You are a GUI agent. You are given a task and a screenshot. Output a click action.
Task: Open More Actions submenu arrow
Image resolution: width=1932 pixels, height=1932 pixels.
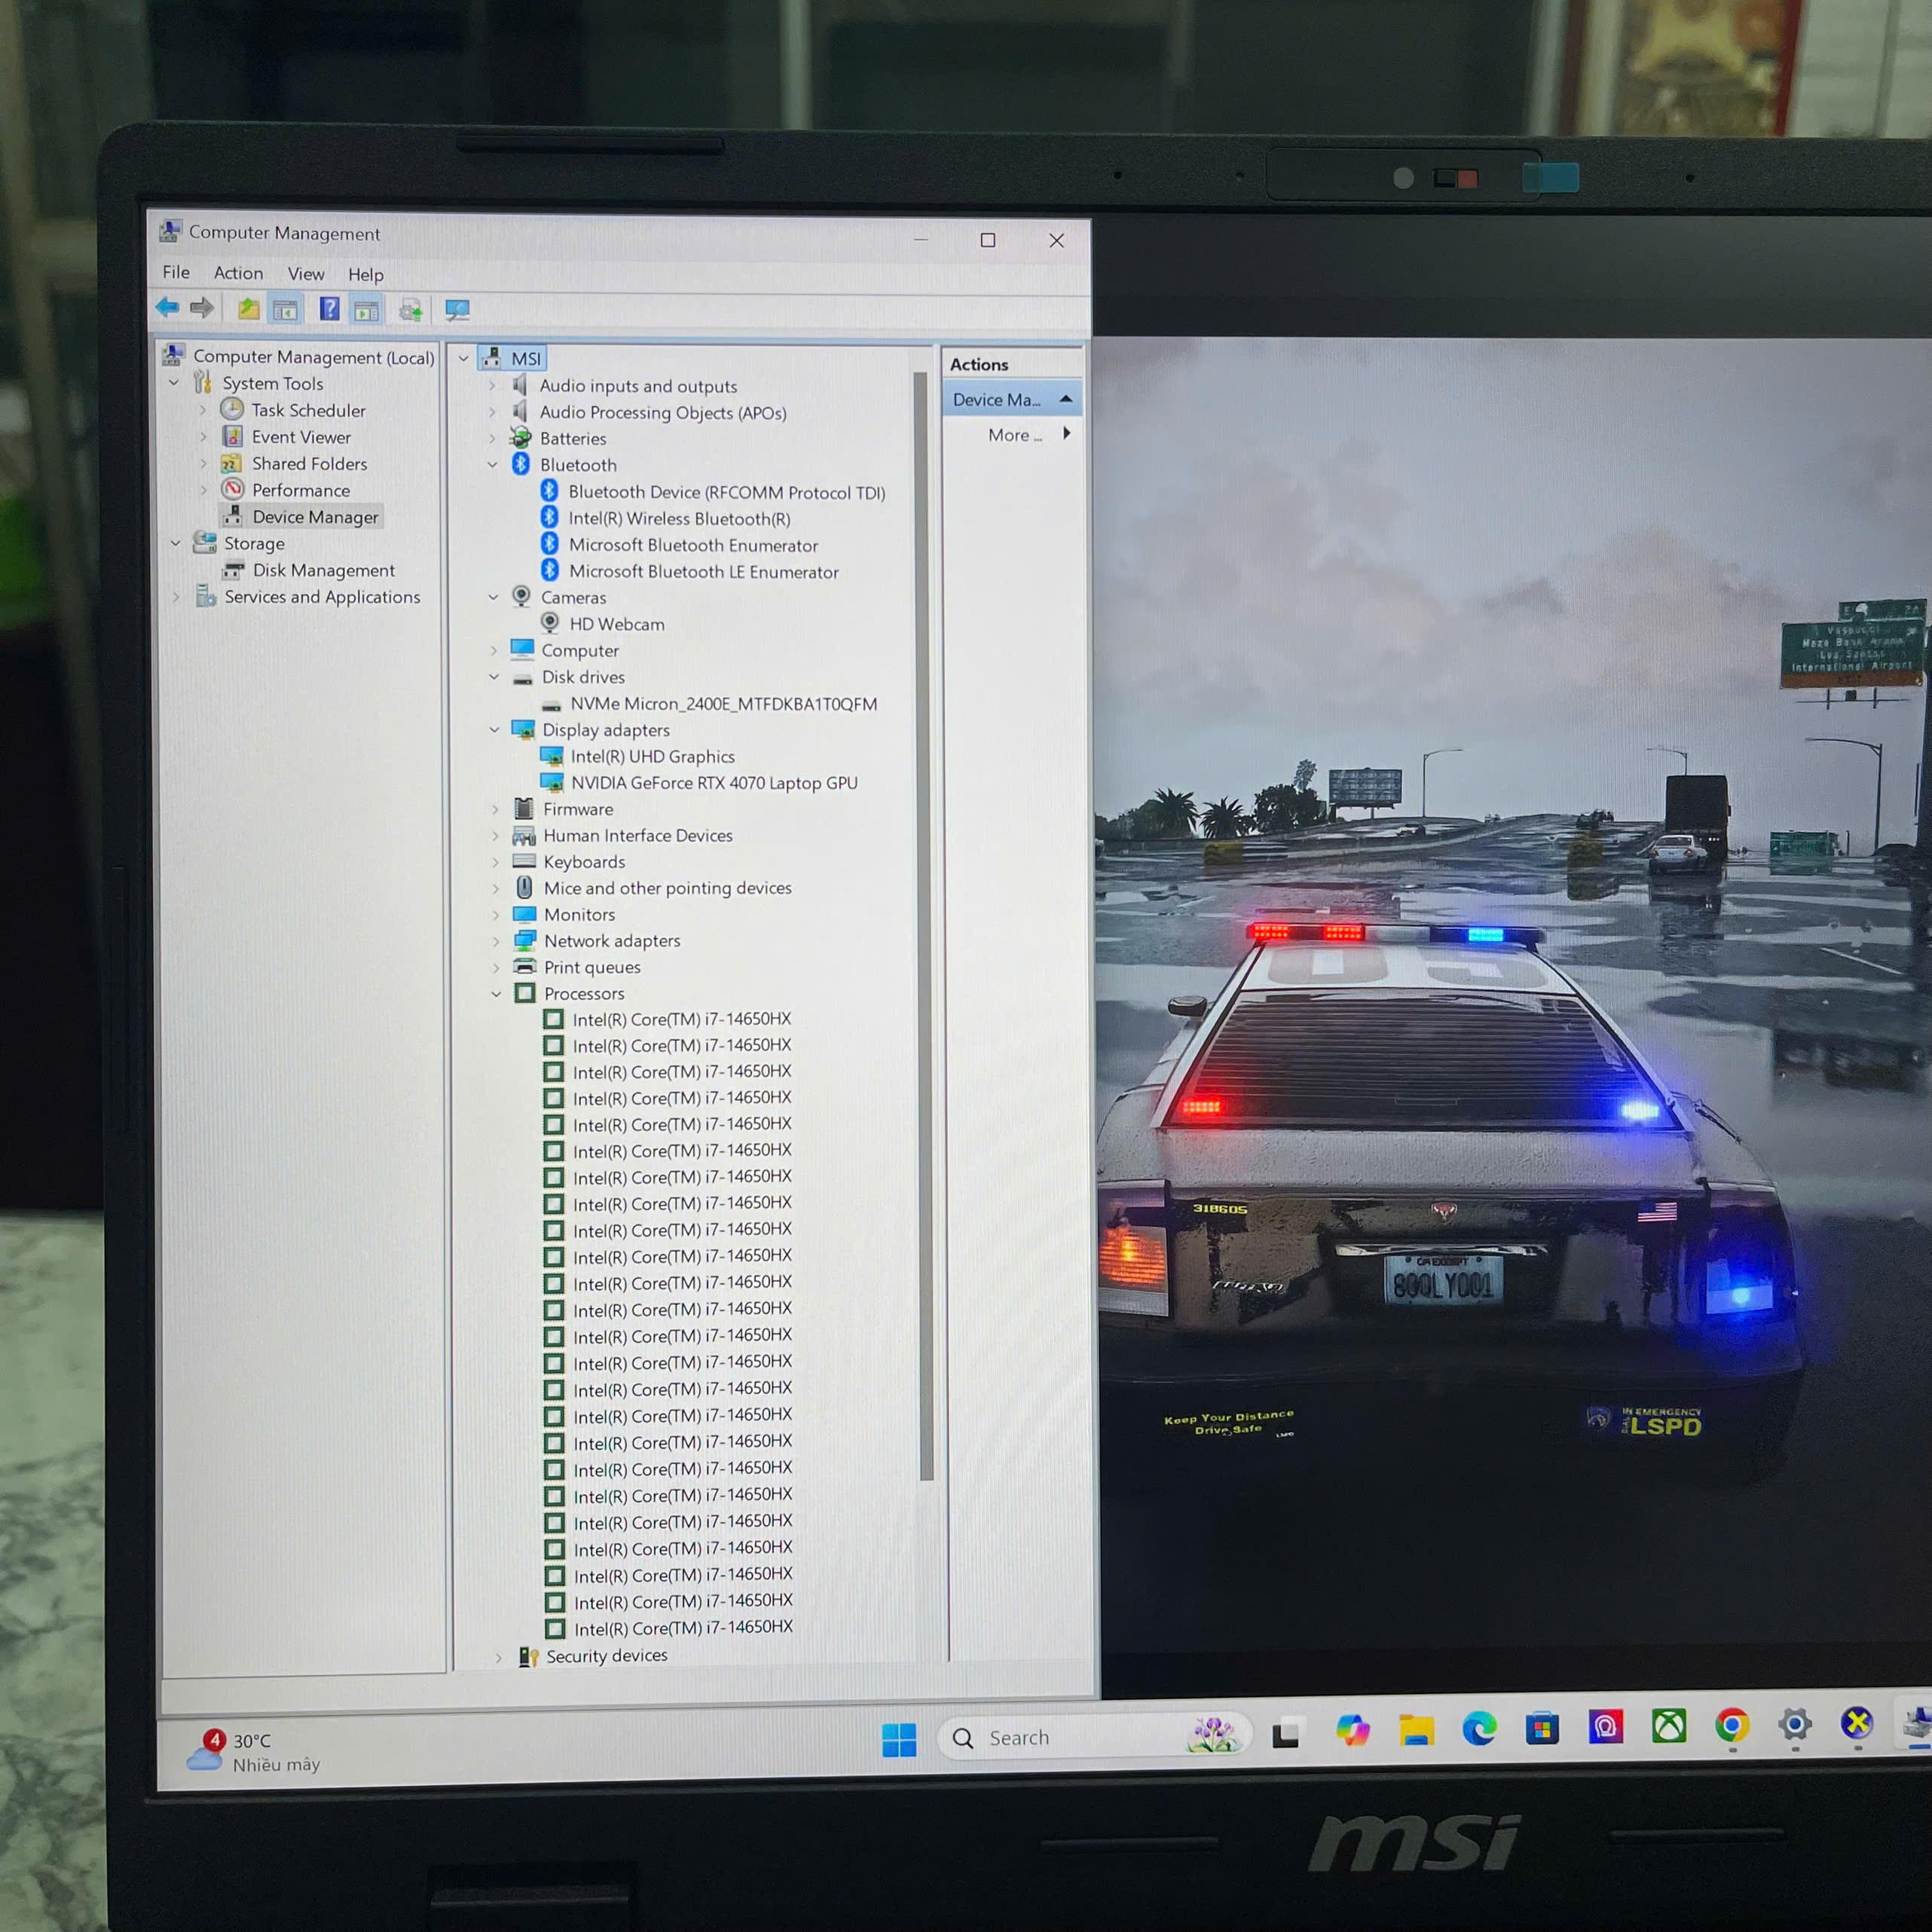tap(1067, 433)
